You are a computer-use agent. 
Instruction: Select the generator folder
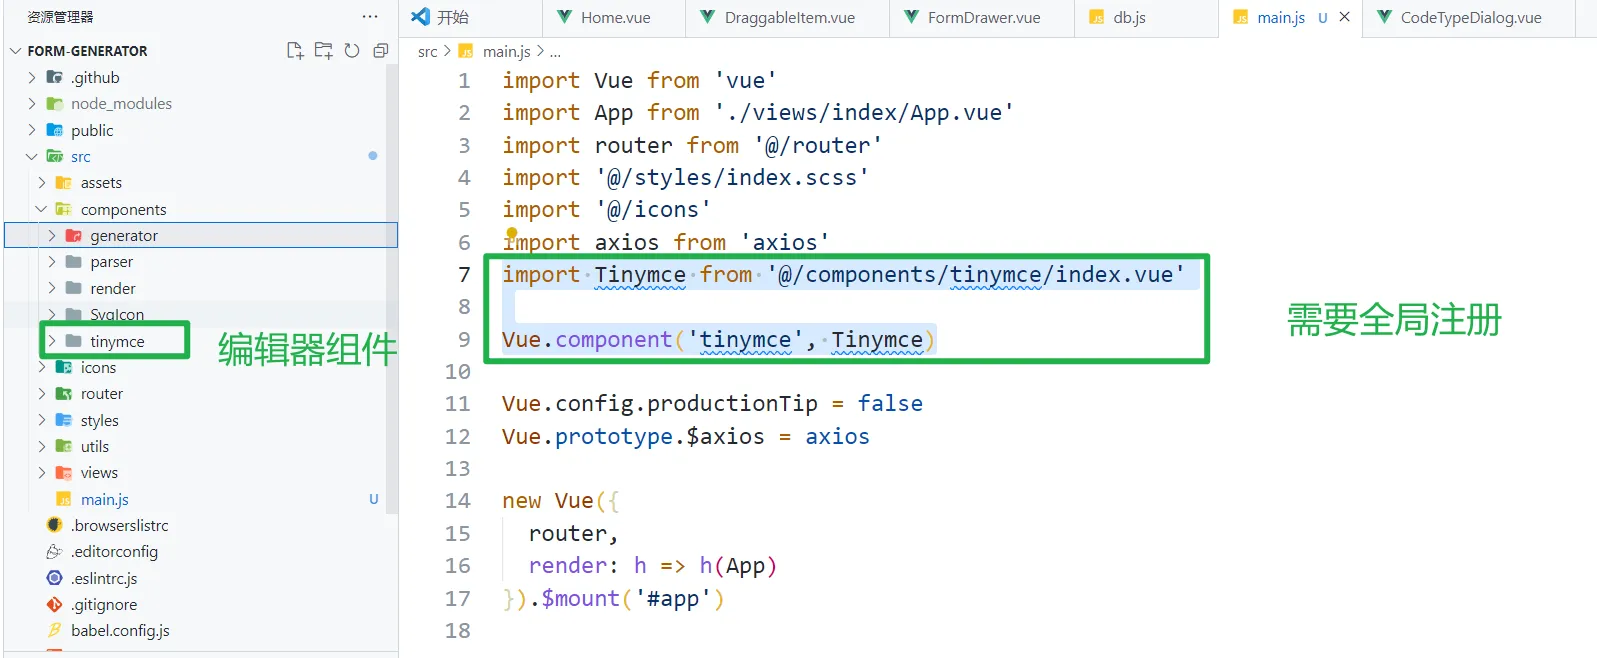pyautogui.click(x=124, y=236)
